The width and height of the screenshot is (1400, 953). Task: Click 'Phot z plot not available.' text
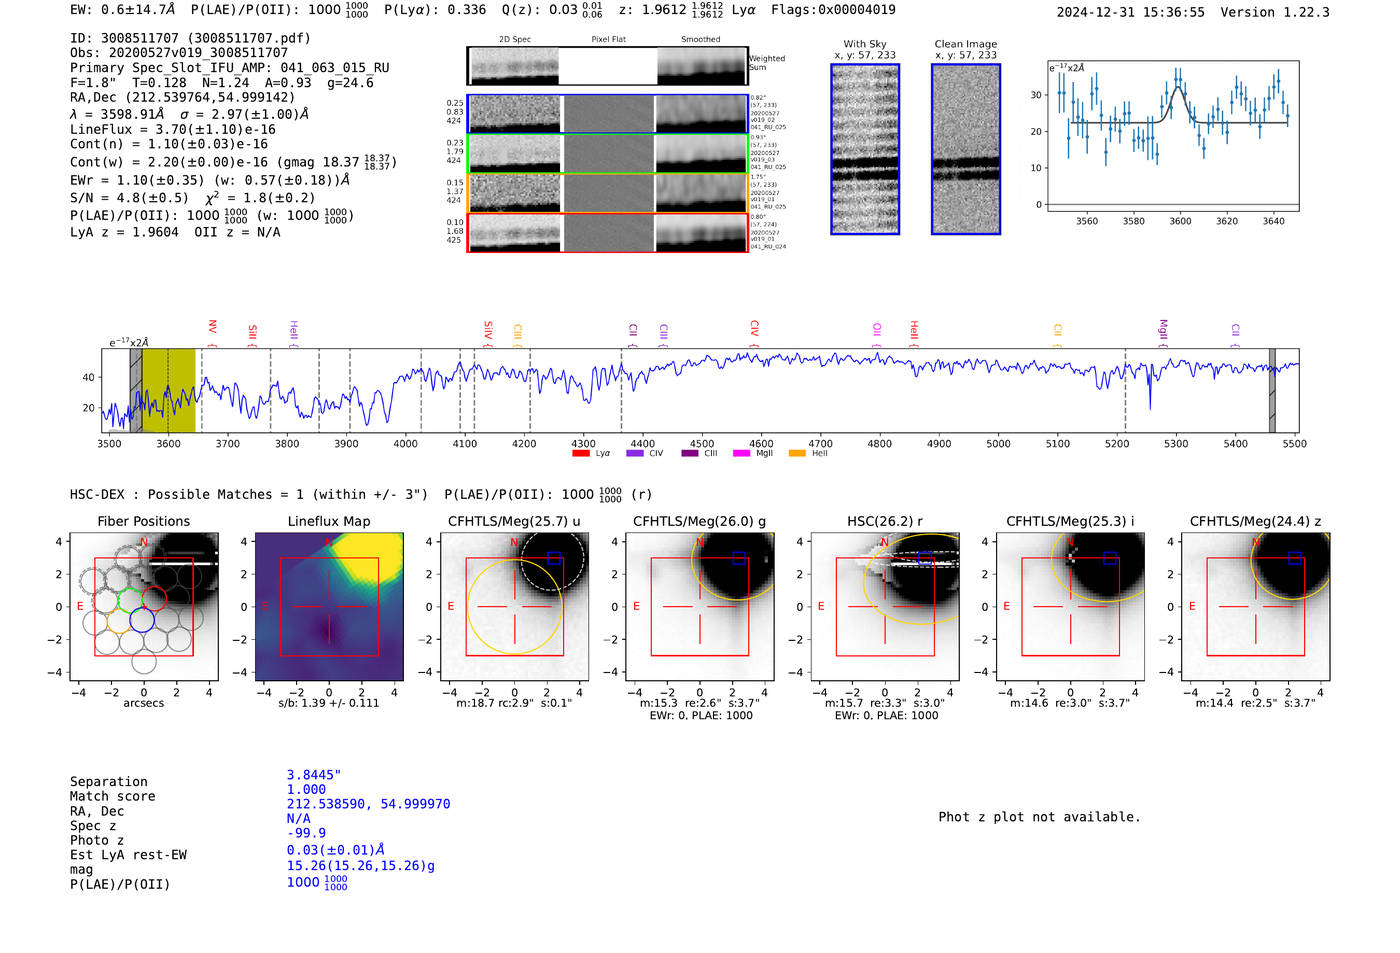1039,817
